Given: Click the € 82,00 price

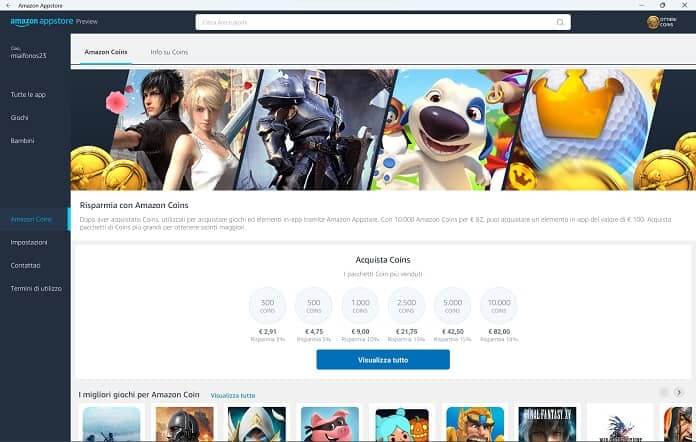Looking at the screenshot, I should 499,332.
